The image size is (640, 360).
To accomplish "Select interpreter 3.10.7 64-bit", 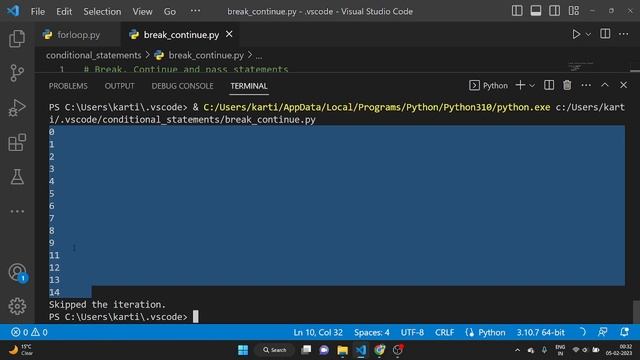I will pyautogui.click(x=540, y=332).
